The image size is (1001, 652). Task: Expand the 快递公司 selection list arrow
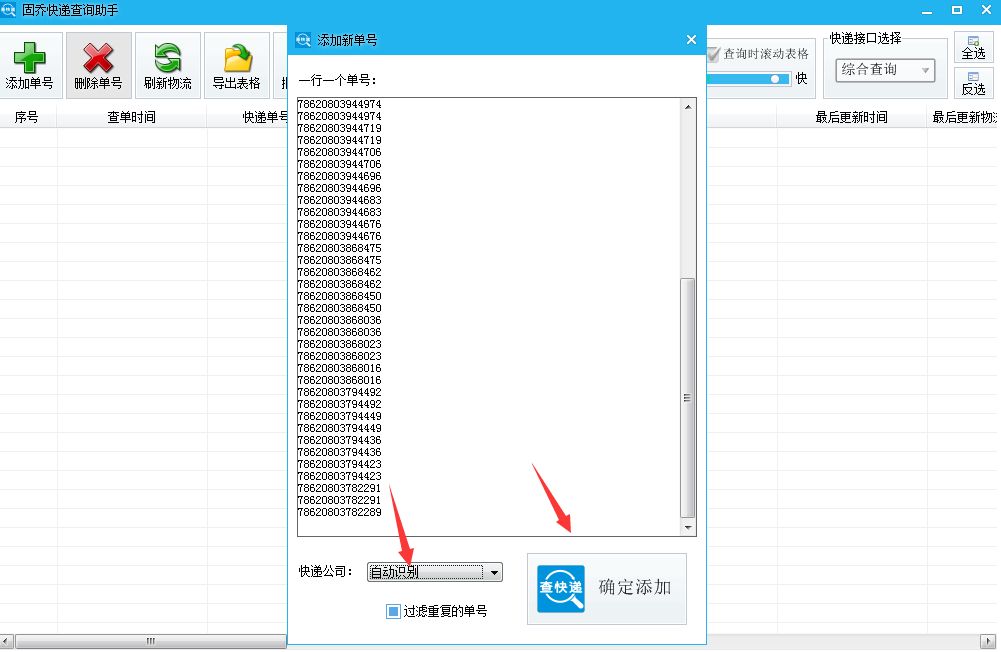[x=494, y=572]
